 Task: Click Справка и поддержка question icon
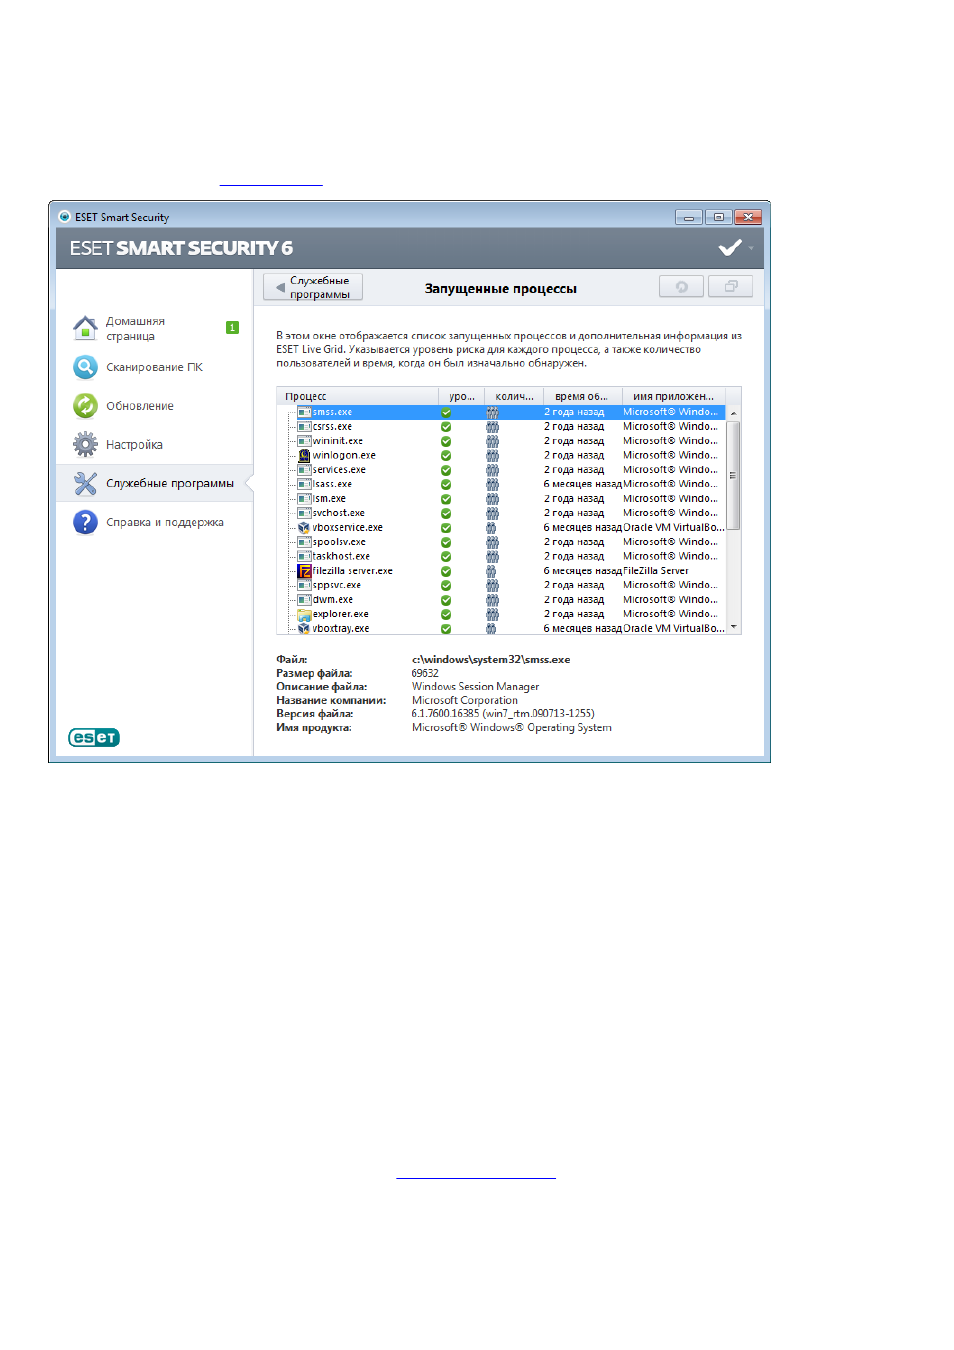coord(85,522)
